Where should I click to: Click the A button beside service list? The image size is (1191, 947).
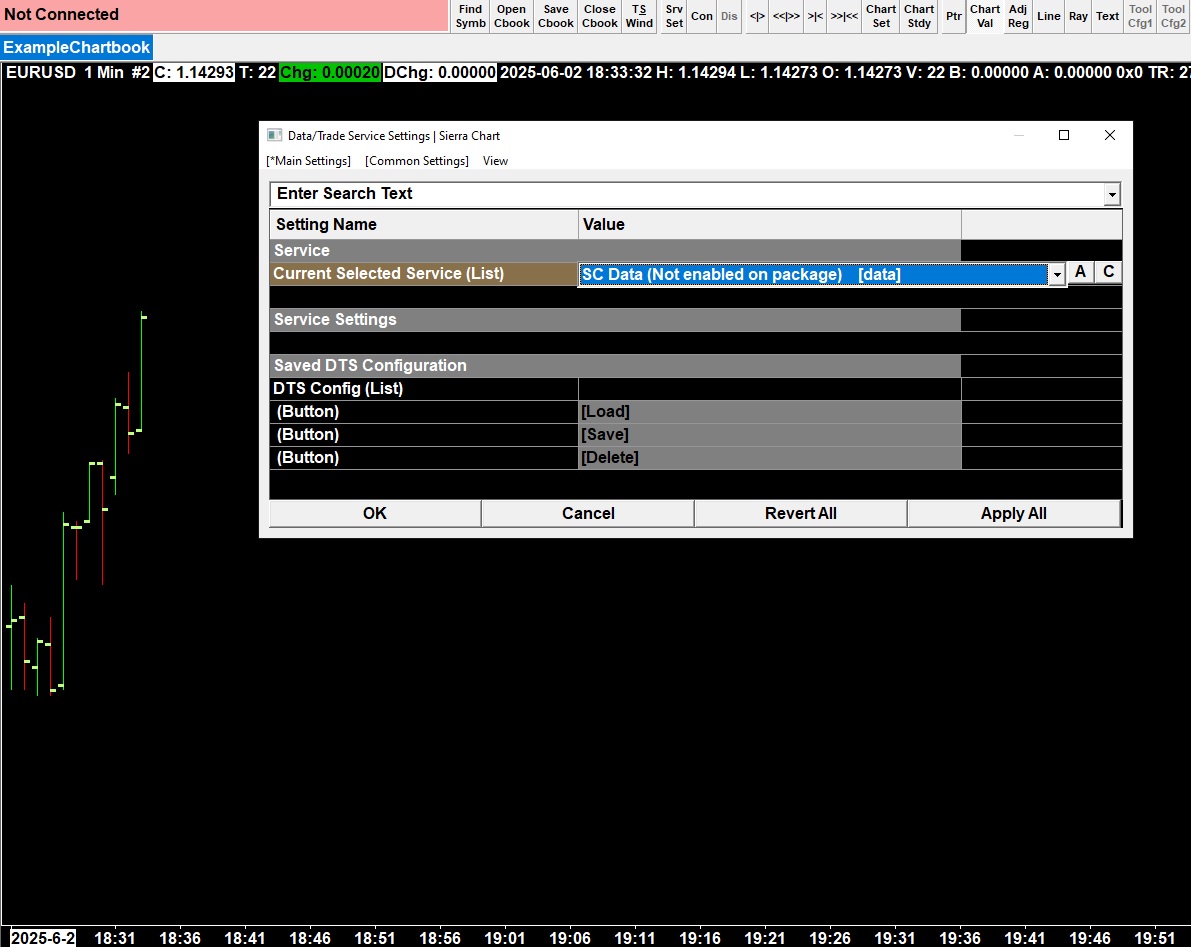[x=1080, y=272]
